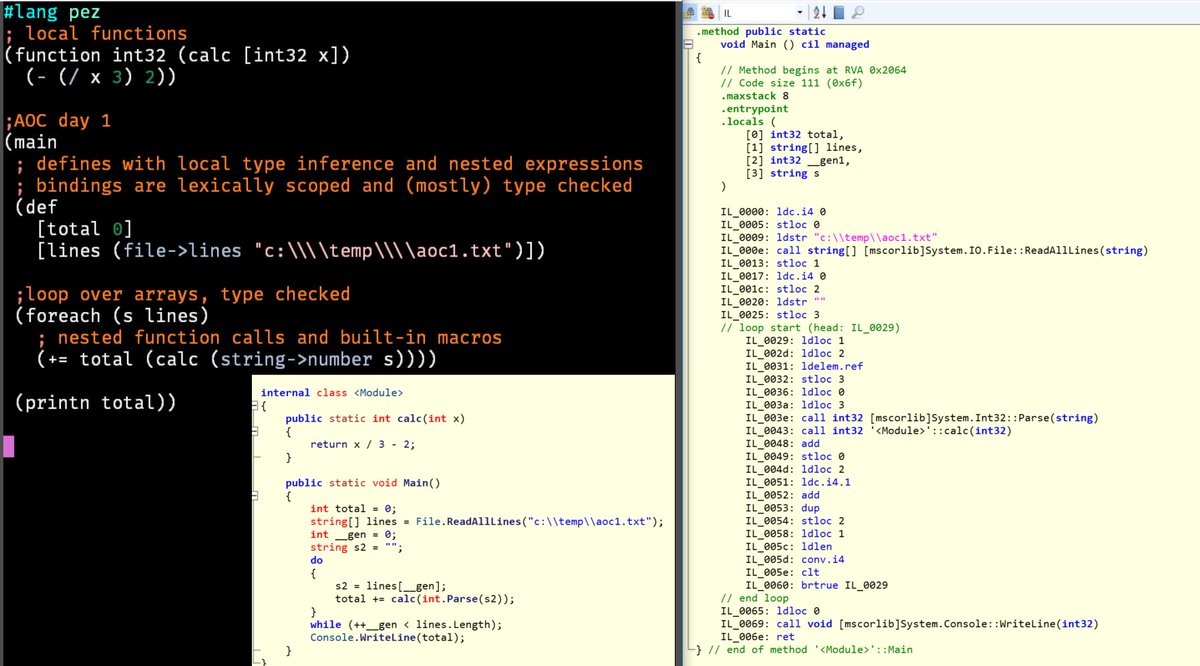Click the '(println total))' line

click(x=95, y=403)
